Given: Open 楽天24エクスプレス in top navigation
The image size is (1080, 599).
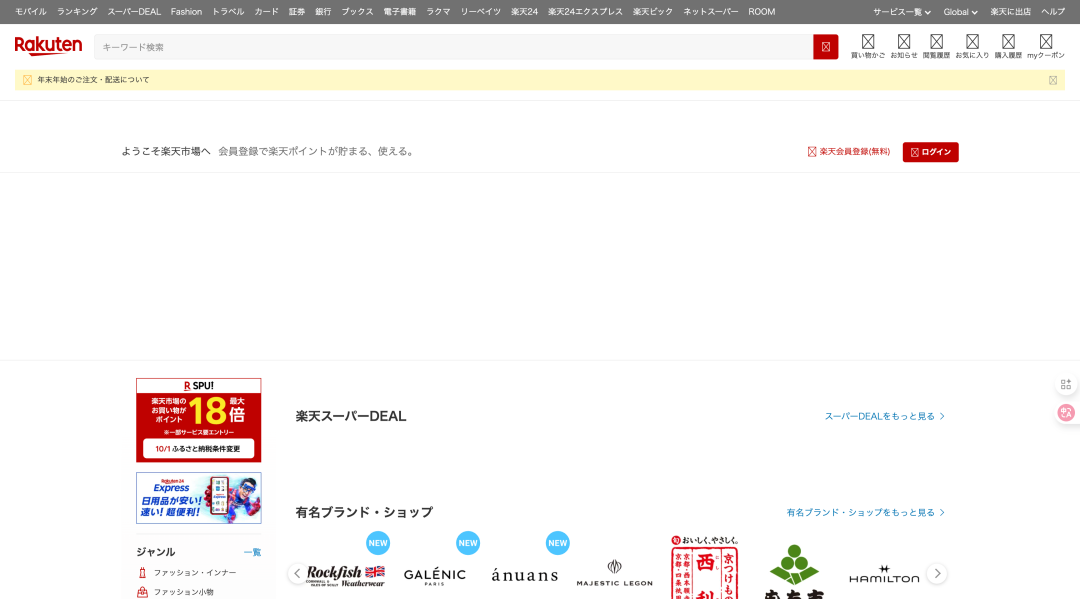Looking at the screenshot, I should pyautogui.click(x=585, y=12).
